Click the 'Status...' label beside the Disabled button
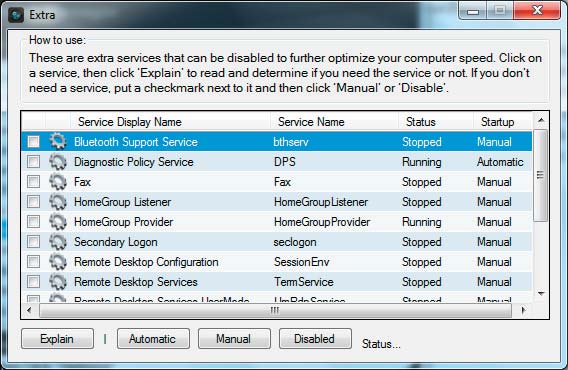 point(381,344)
